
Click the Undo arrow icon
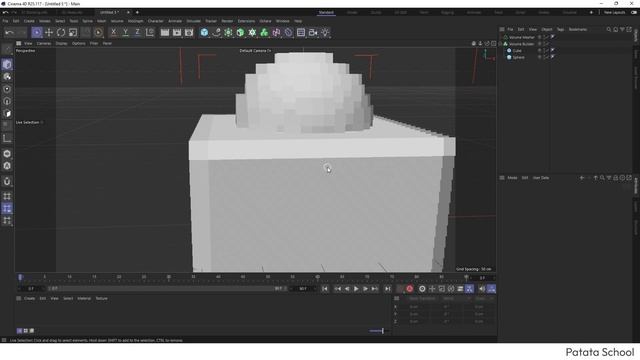point(10,32)
